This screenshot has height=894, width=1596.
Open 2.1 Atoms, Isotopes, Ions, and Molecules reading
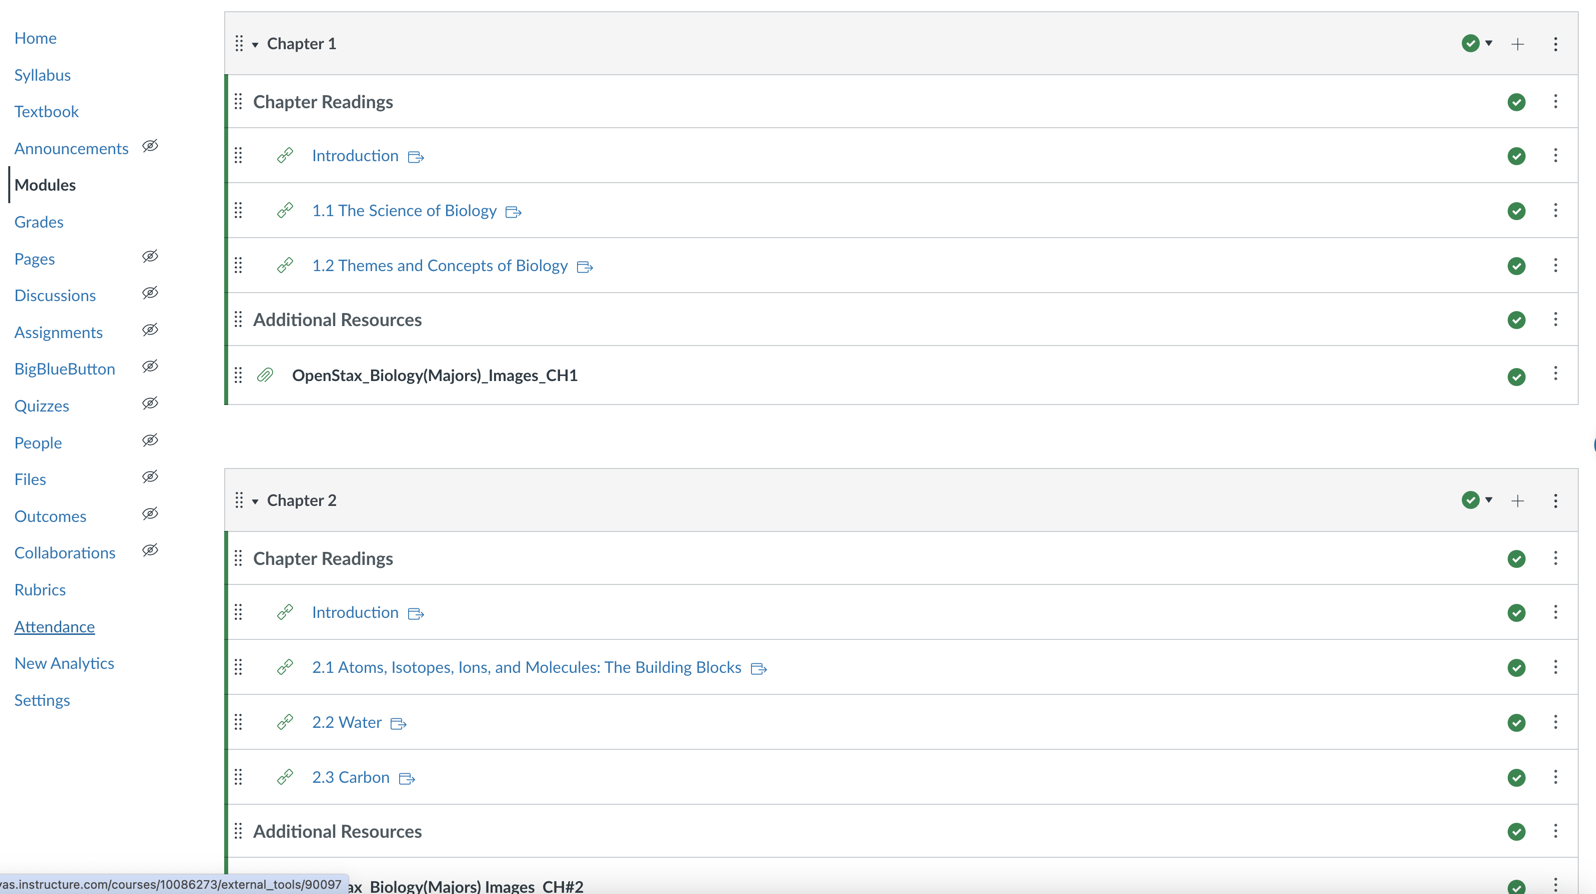[x=527, y=668]
